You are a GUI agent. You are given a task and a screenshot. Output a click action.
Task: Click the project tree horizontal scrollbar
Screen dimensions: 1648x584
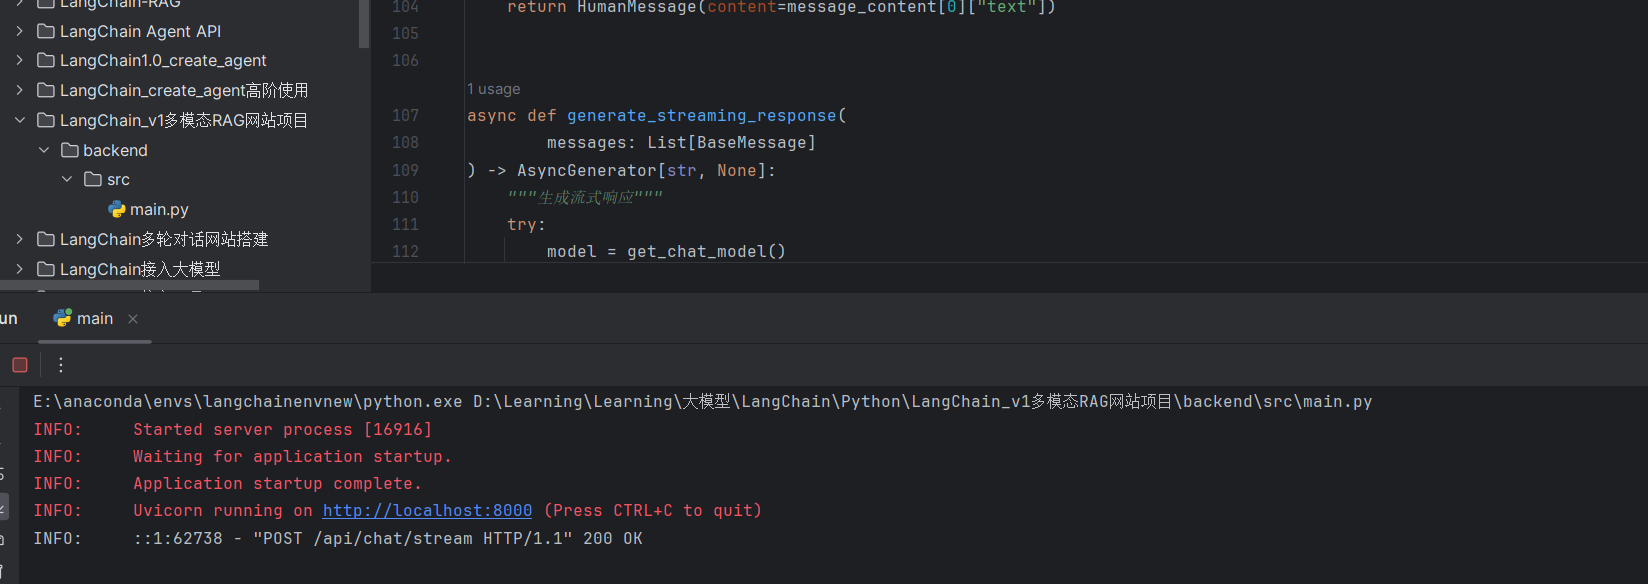(x=130, y=286)
